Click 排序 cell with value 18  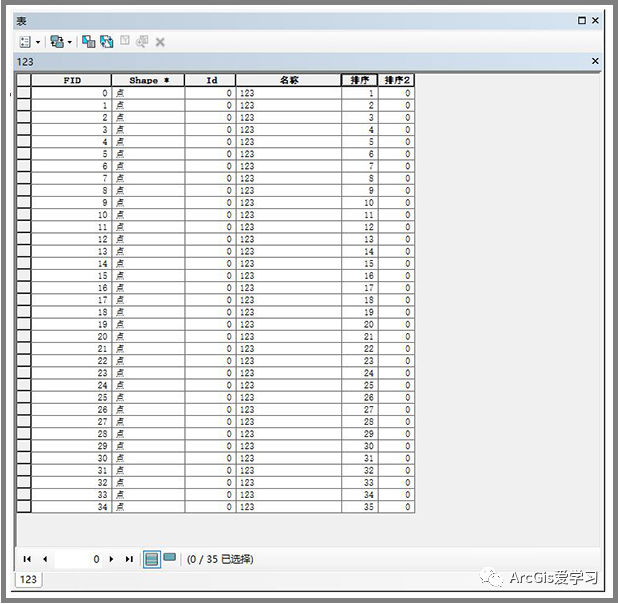pyautogui.click(x=359, y=300)
